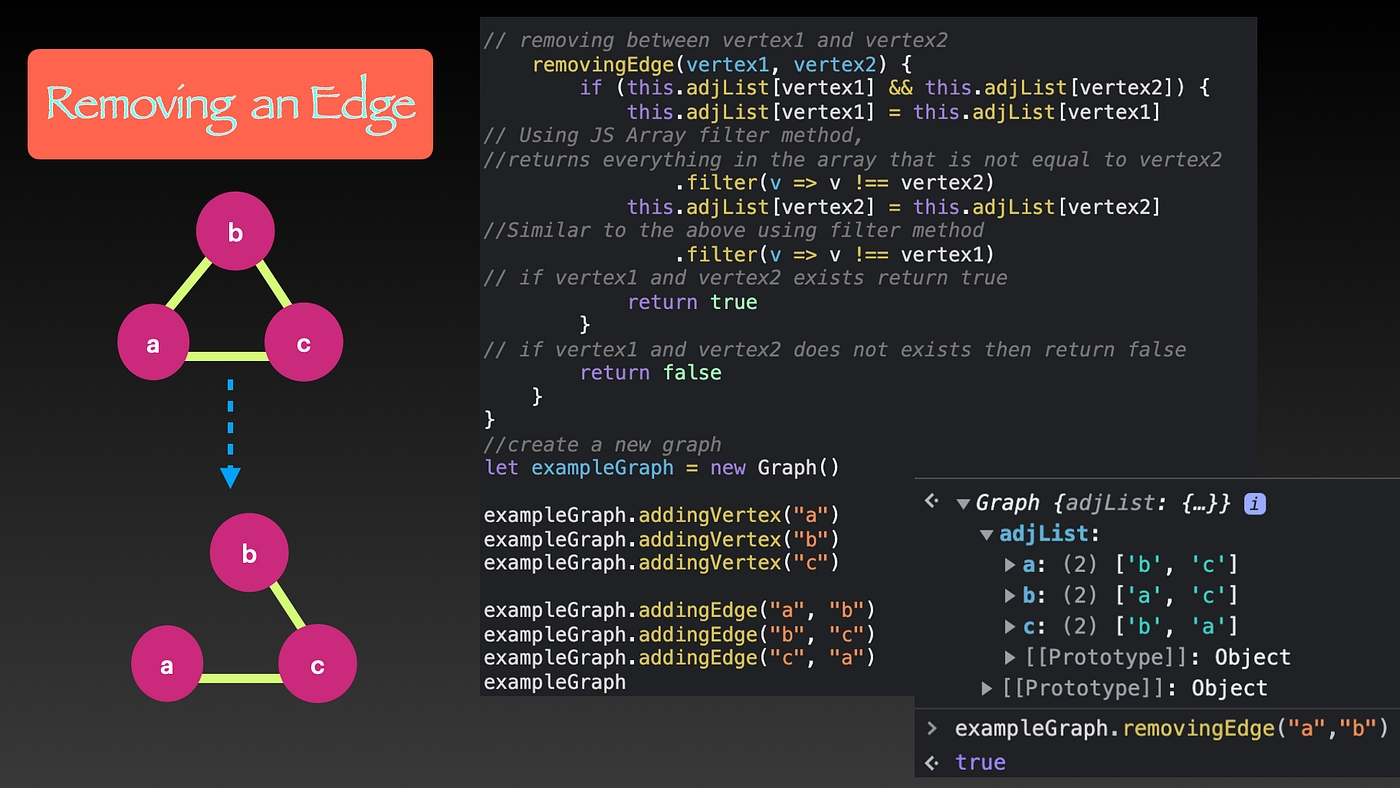Click the 'if (this.adjList[vertex1] && this.adjList[vertex2]) {' line
1400x788 pixels.
(x=895, y=88)
